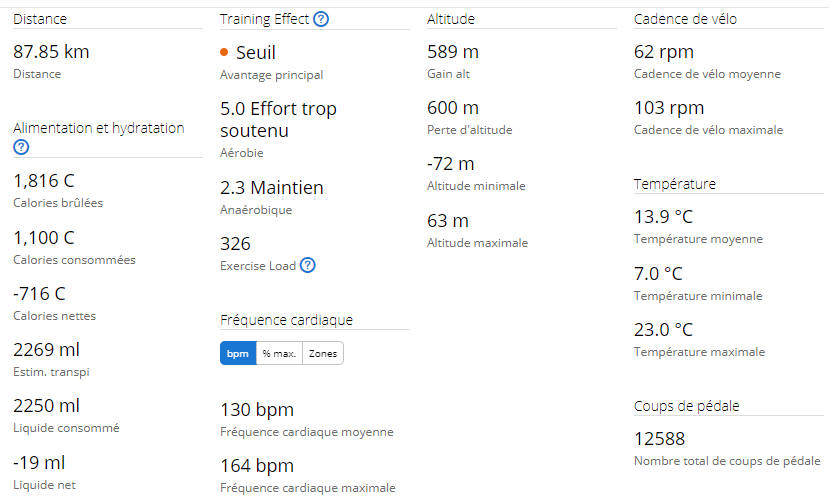Select the 589 m Gain alt value
This screenshot has width=829, height=496.
(453, 52)
